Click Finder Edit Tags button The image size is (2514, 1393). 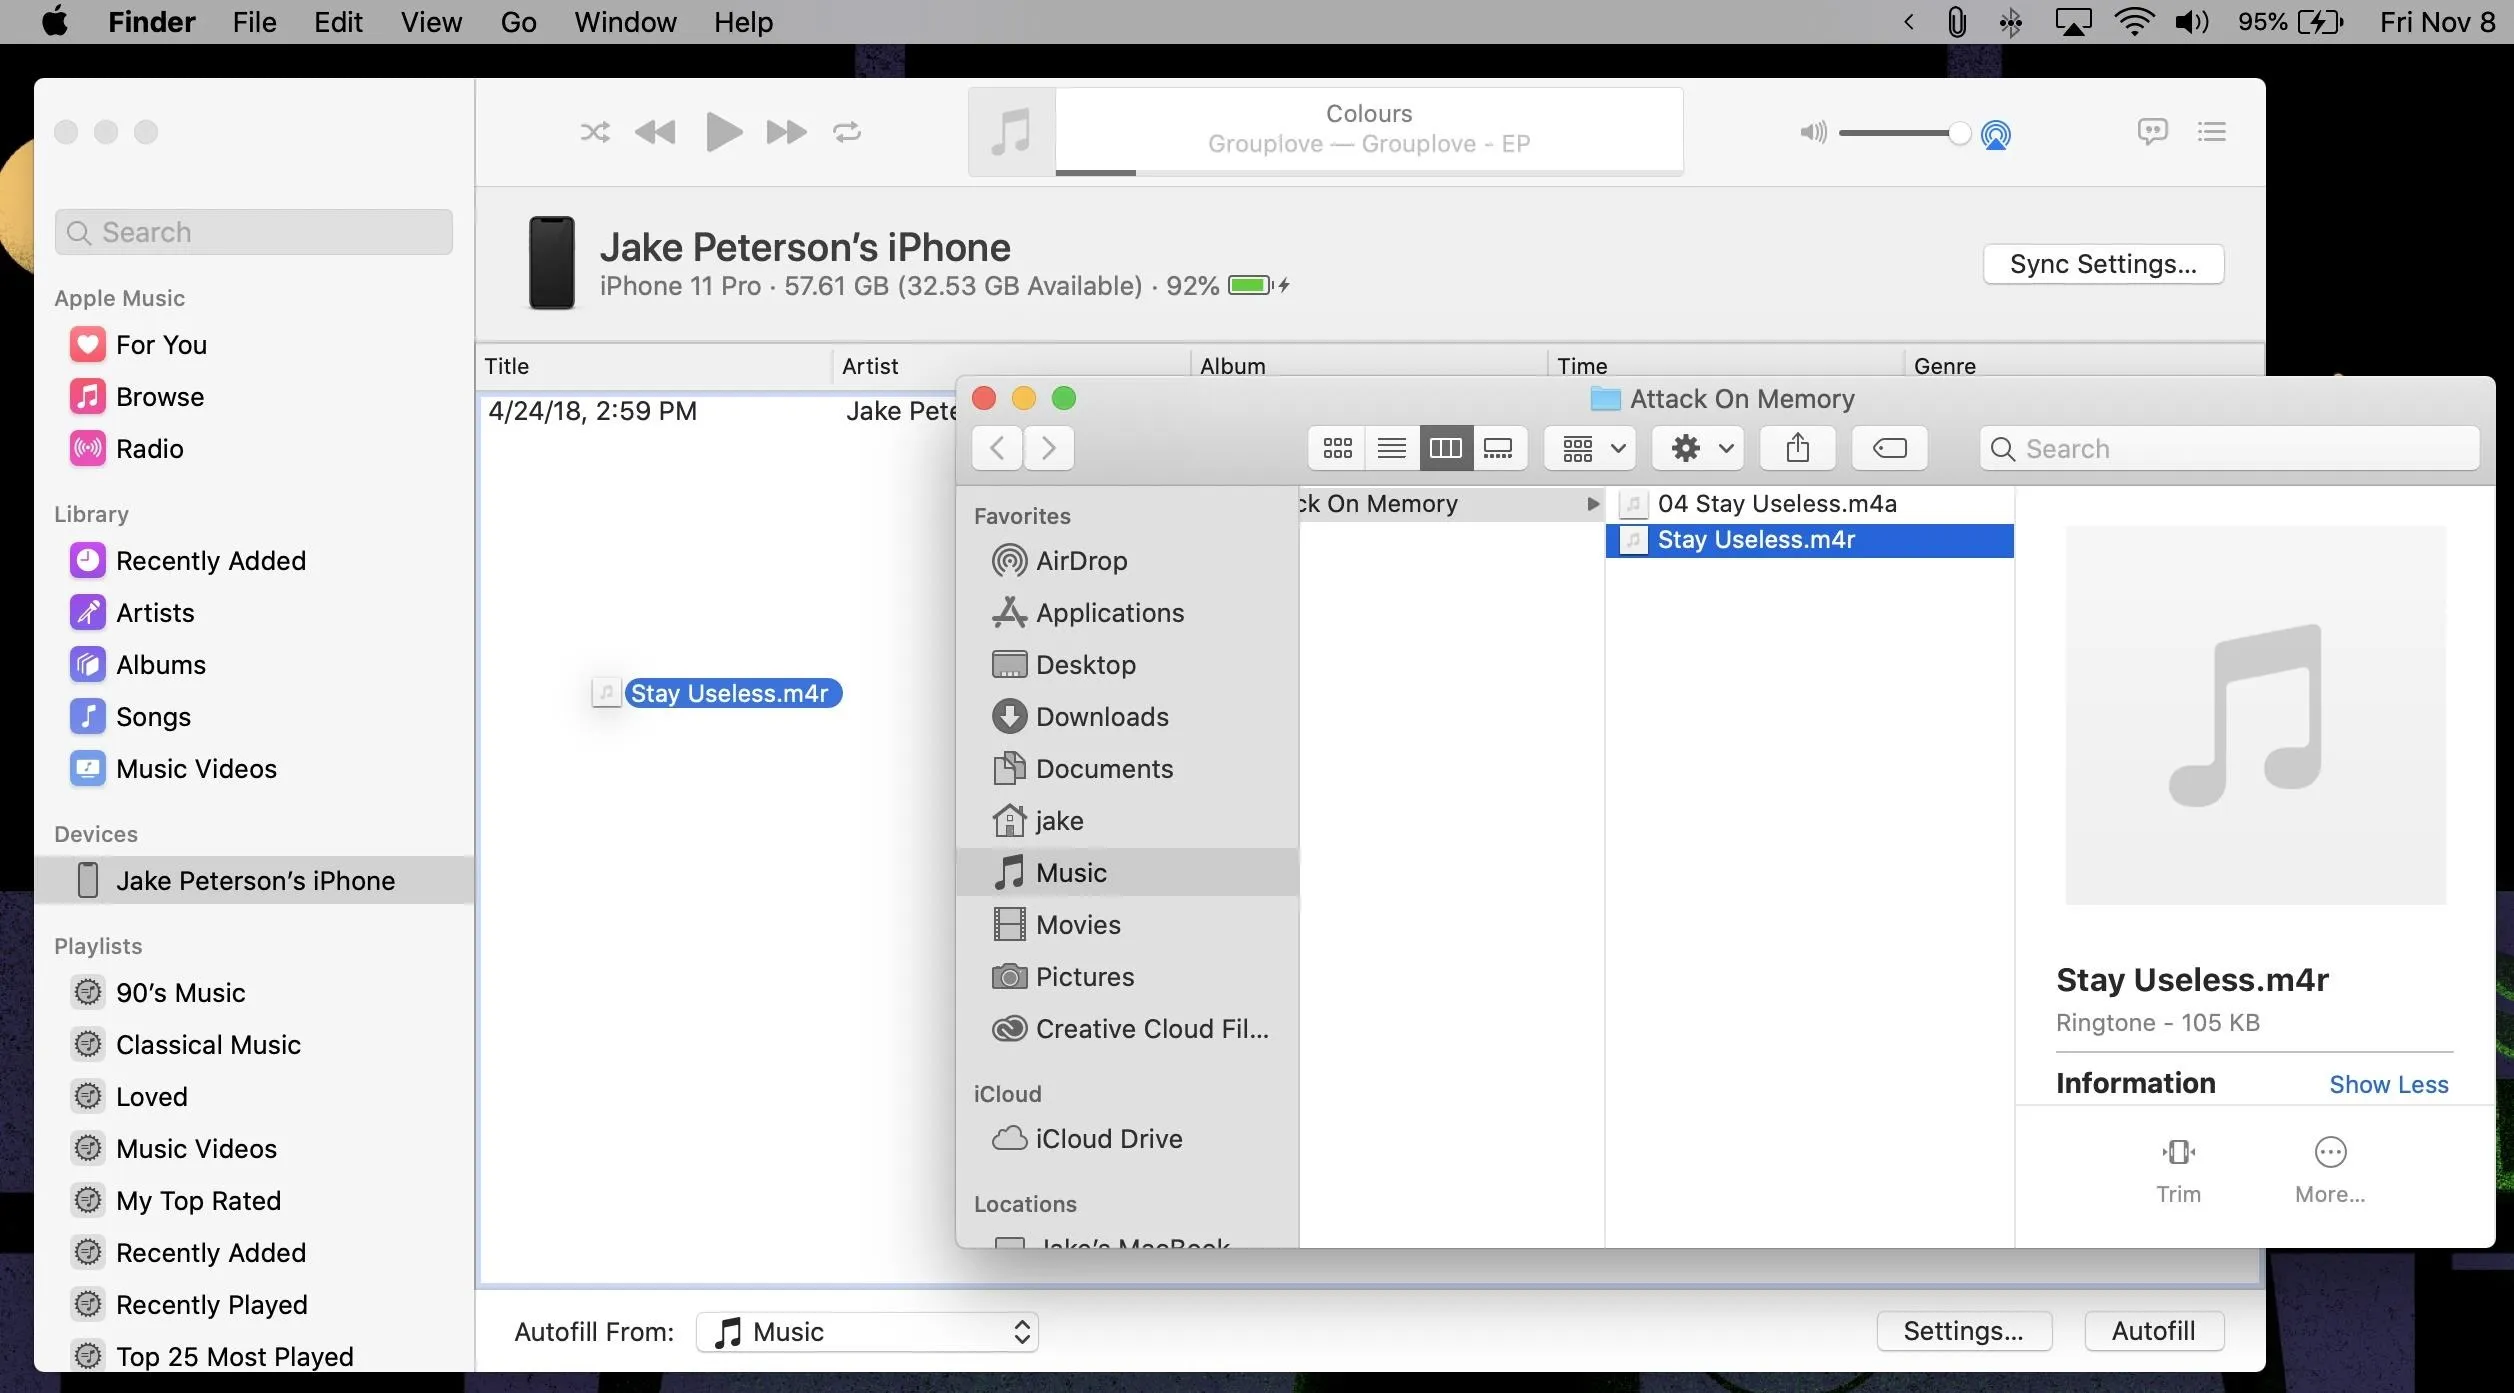tap(1889, 448)
